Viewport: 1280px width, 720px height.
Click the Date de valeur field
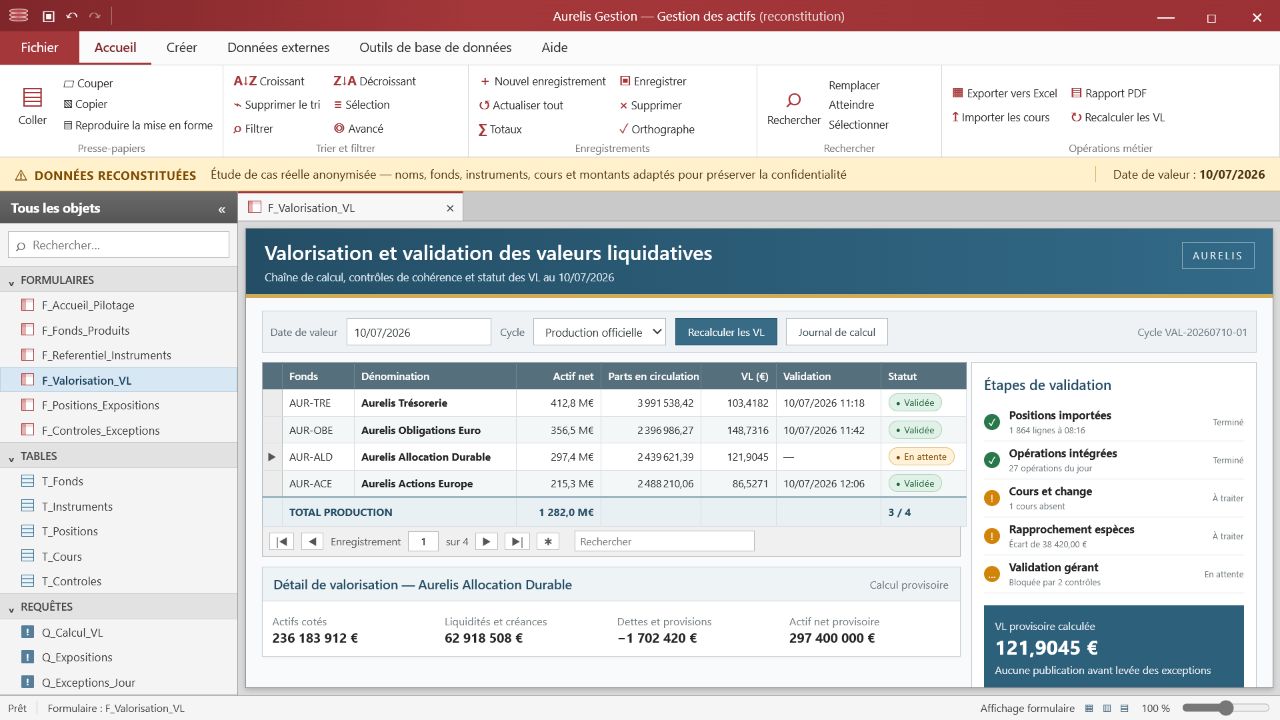coord(419,332)
